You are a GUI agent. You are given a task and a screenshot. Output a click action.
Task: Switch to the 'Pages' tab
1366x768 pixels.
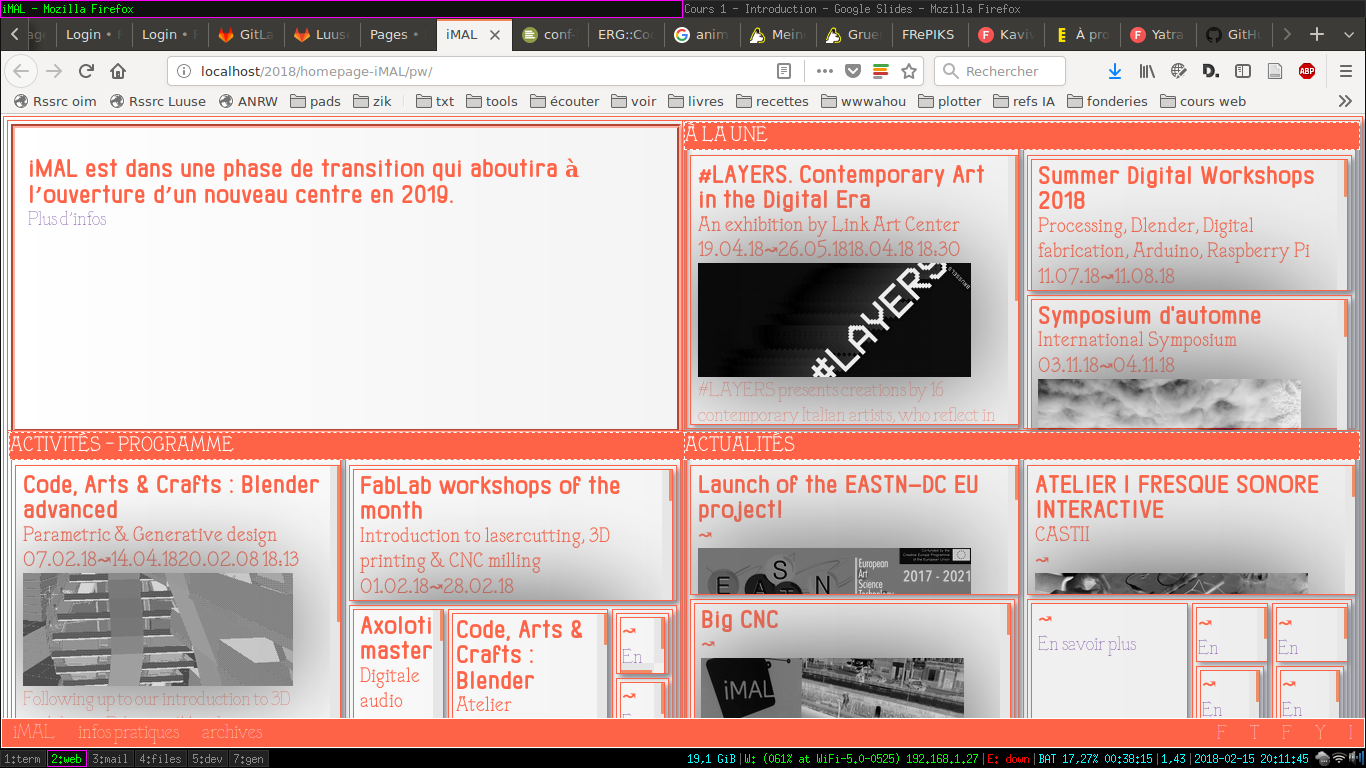tap(389, 34)
